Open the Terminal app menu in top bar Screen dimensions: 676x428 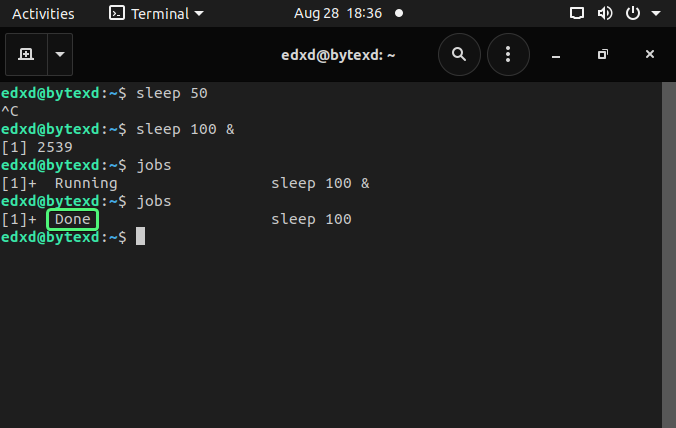click(155, 14)
